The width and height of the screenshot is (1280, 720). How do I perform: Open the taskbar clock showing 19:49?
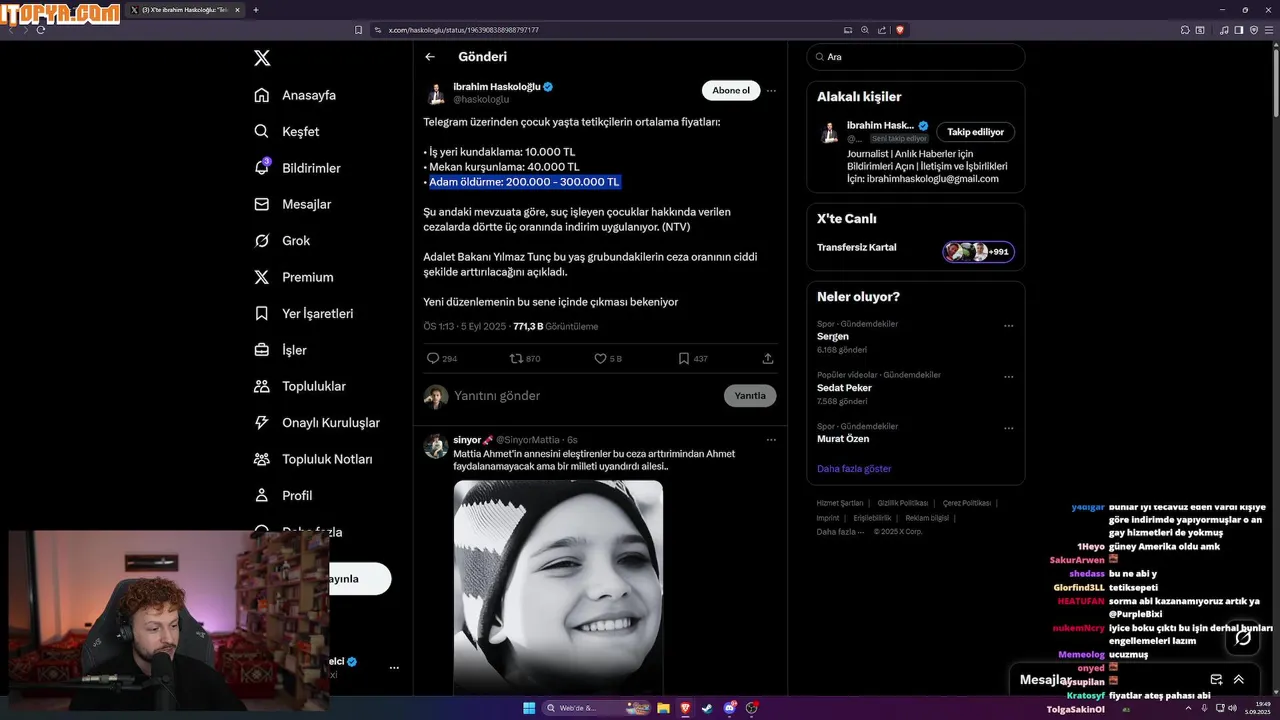click(1257, 708)
